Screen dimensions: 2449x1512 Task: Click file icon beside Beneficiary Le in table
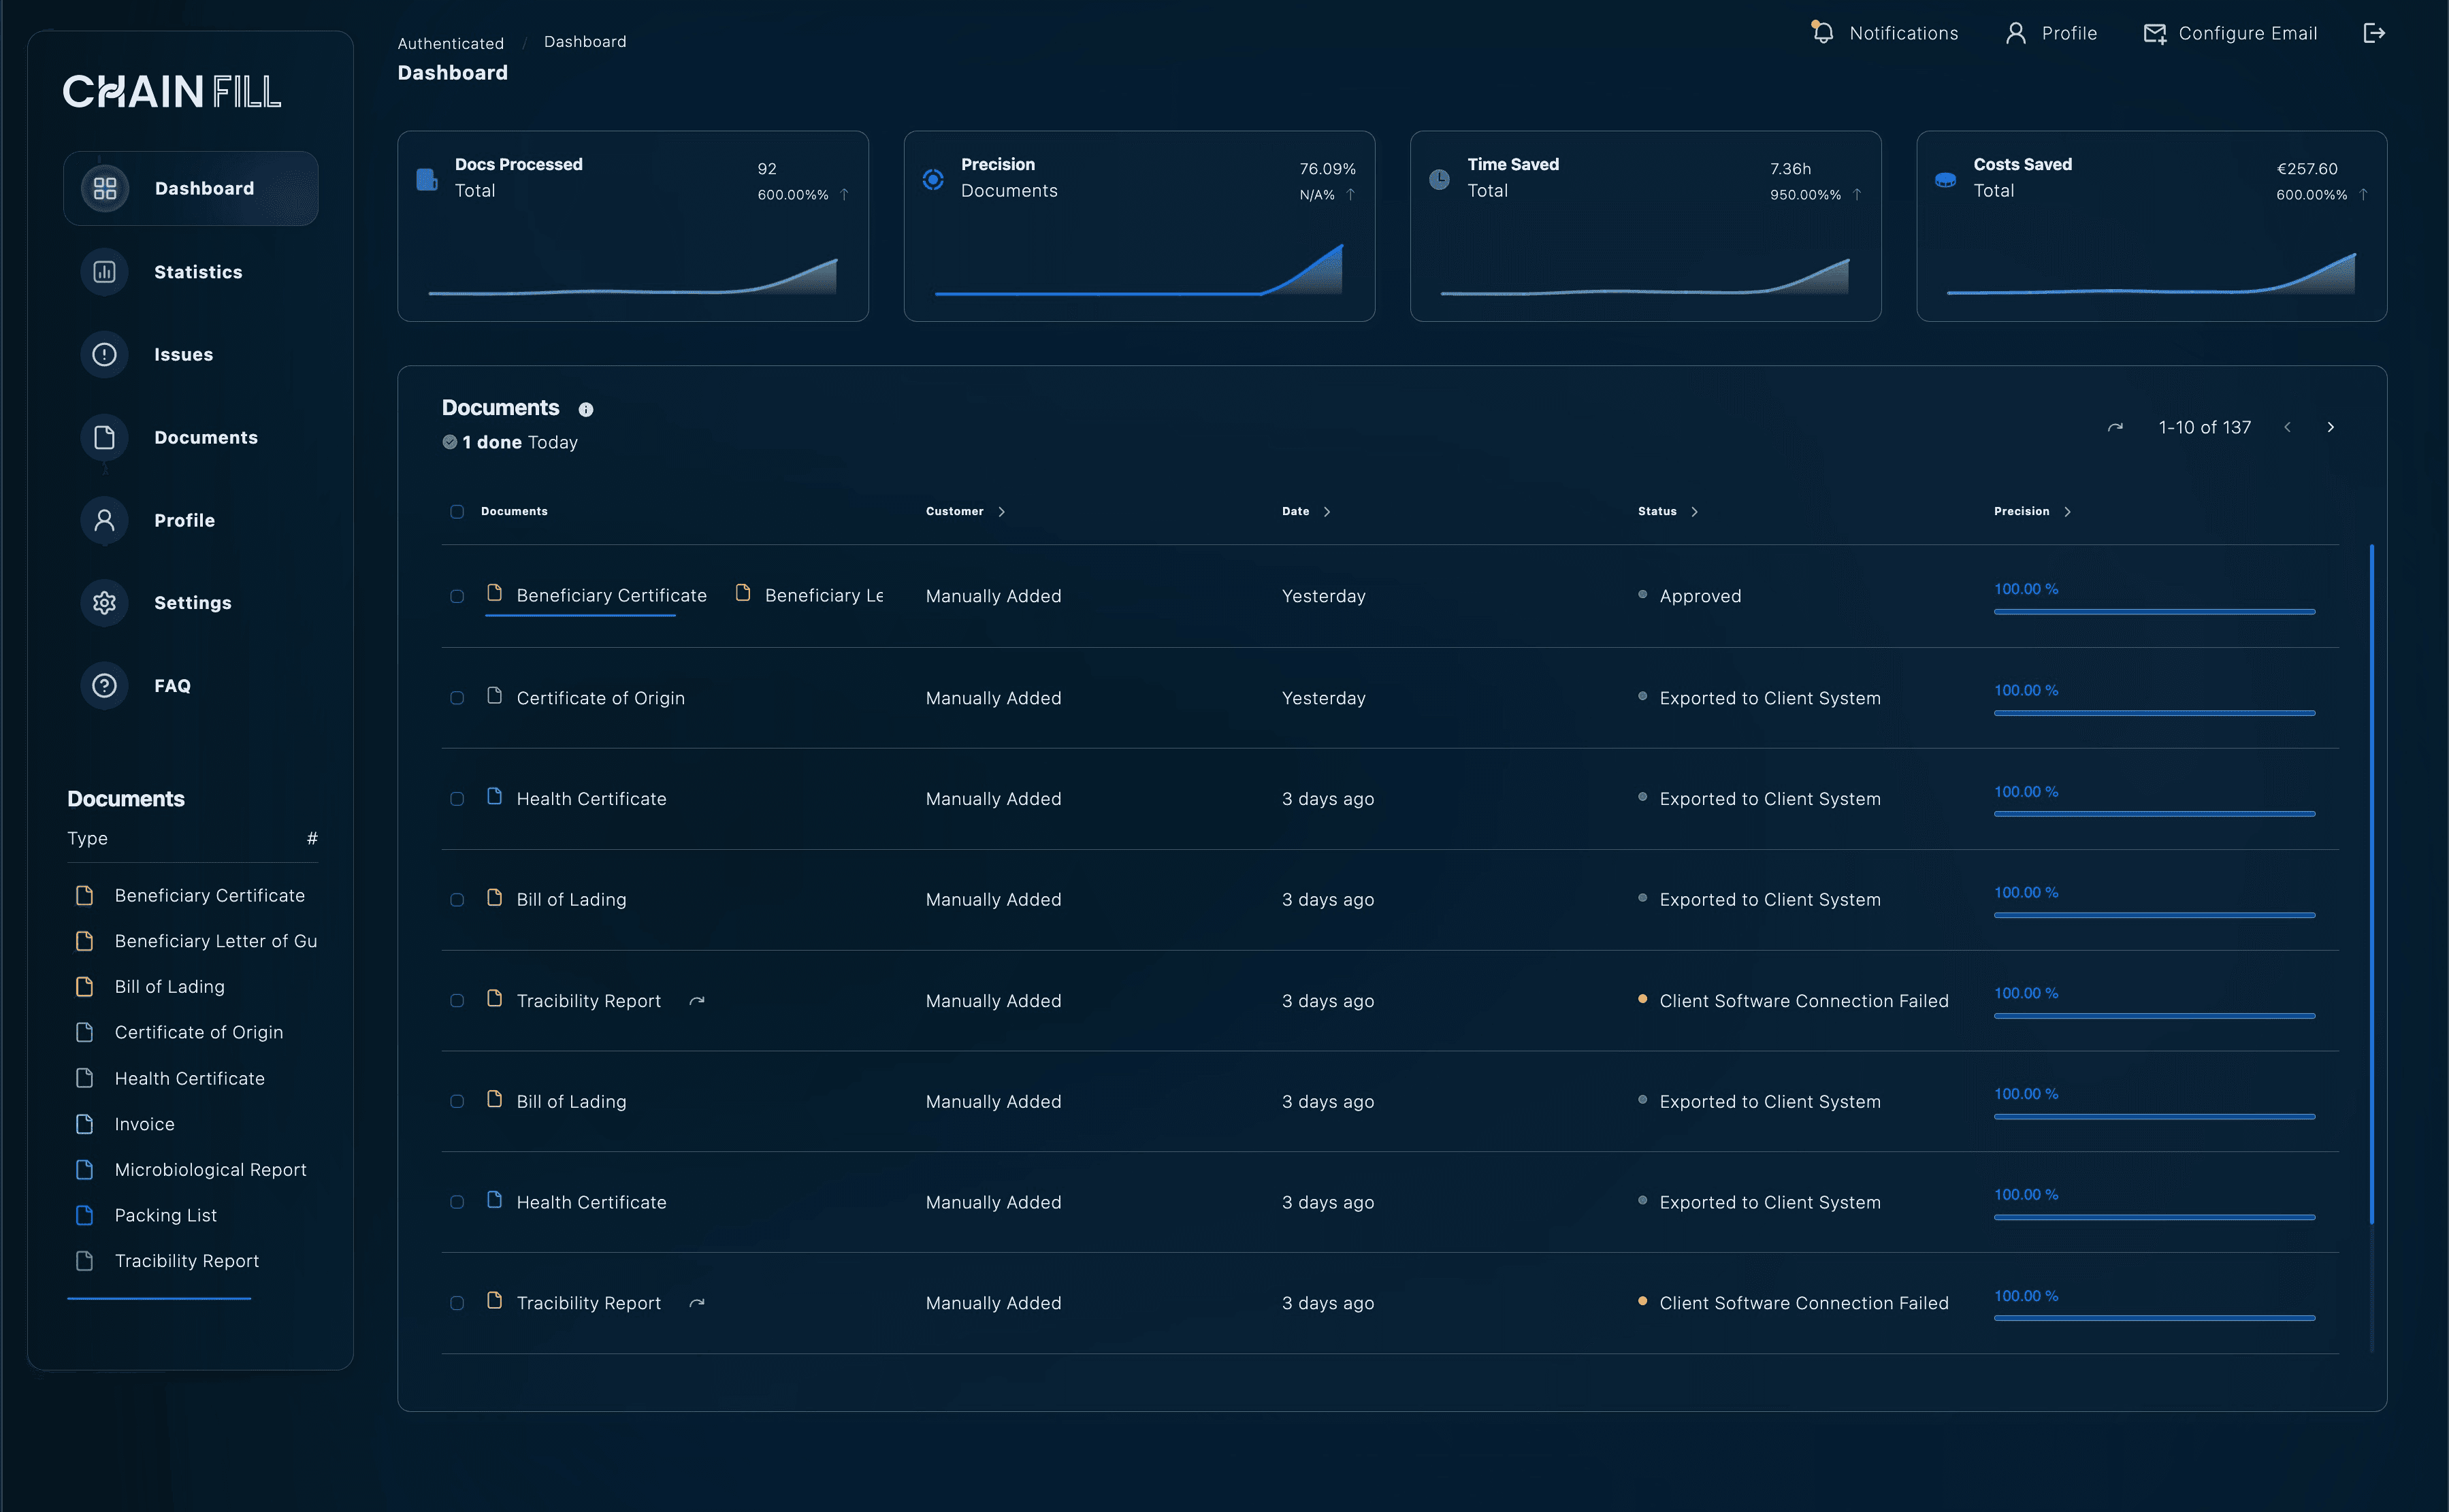point(743,593)
